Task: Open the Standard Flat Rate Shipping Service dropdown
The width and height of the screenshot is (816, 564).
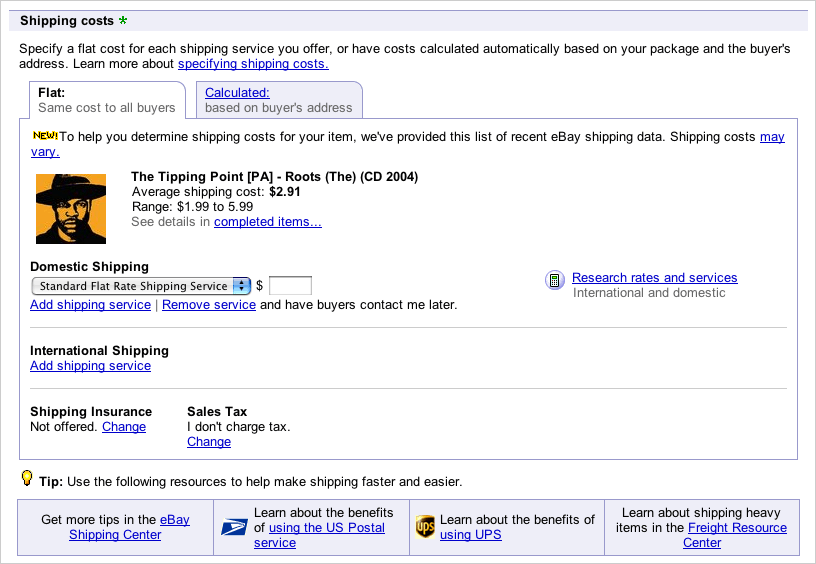Action: coord(140,286)
